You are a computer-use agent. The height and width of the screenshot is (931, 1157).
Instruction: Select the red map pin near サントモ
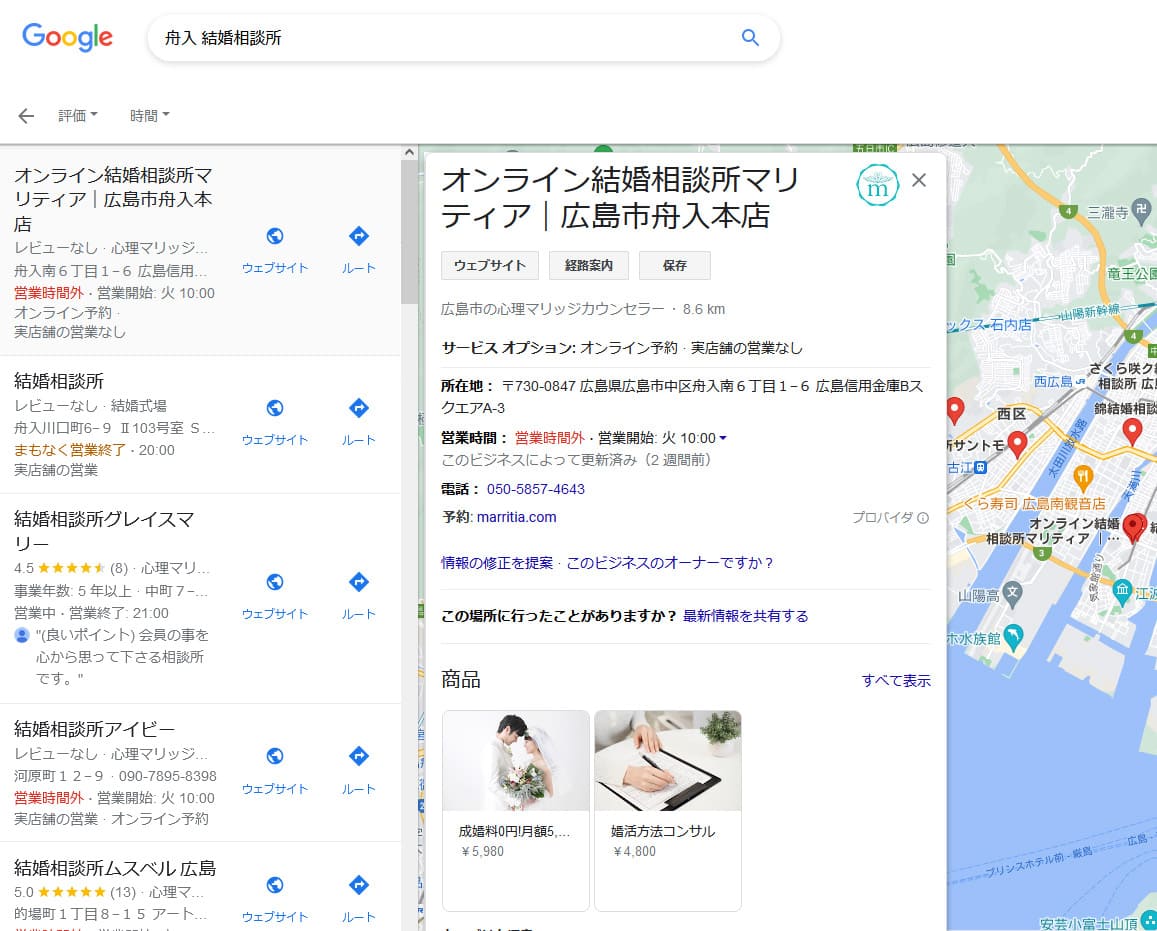point(1018,444)
